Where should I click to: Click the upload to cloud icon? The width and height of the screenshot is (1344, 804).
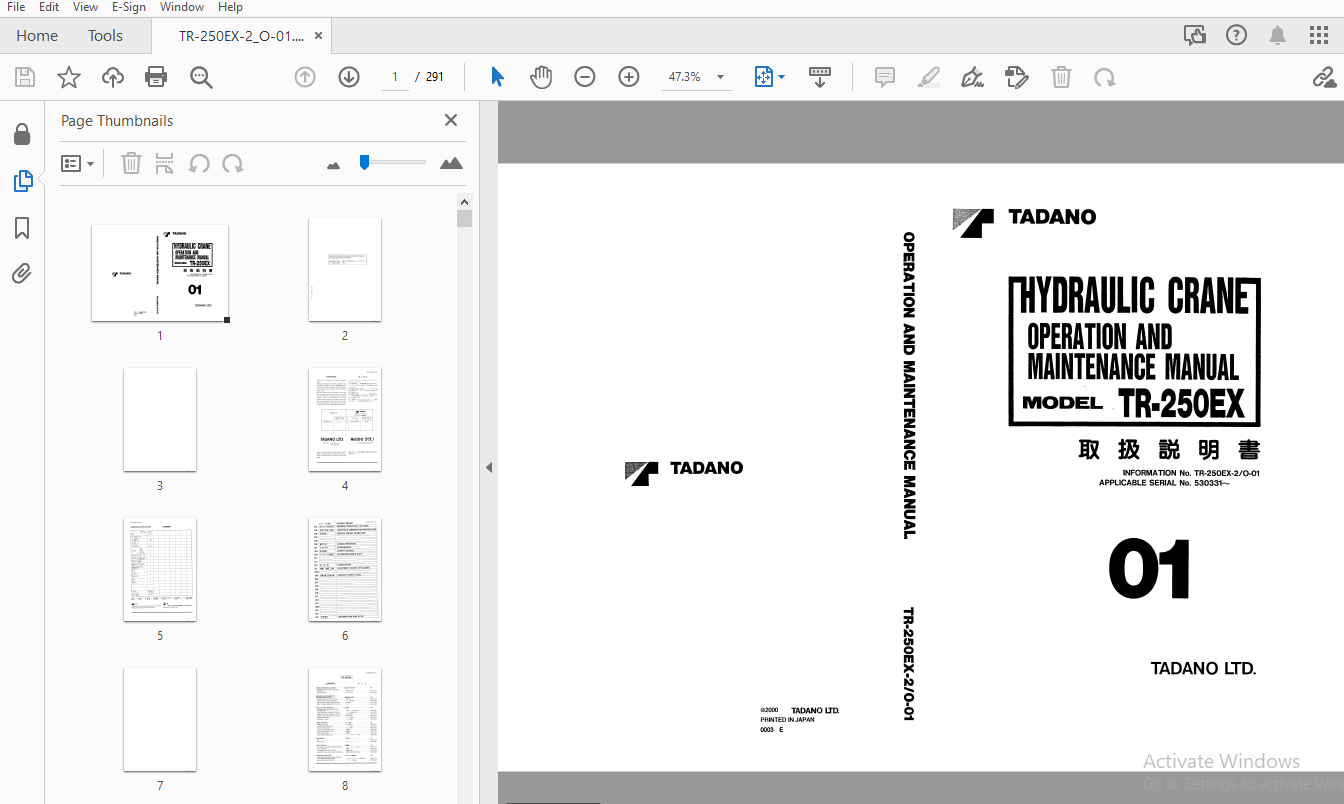pos(113,77)
